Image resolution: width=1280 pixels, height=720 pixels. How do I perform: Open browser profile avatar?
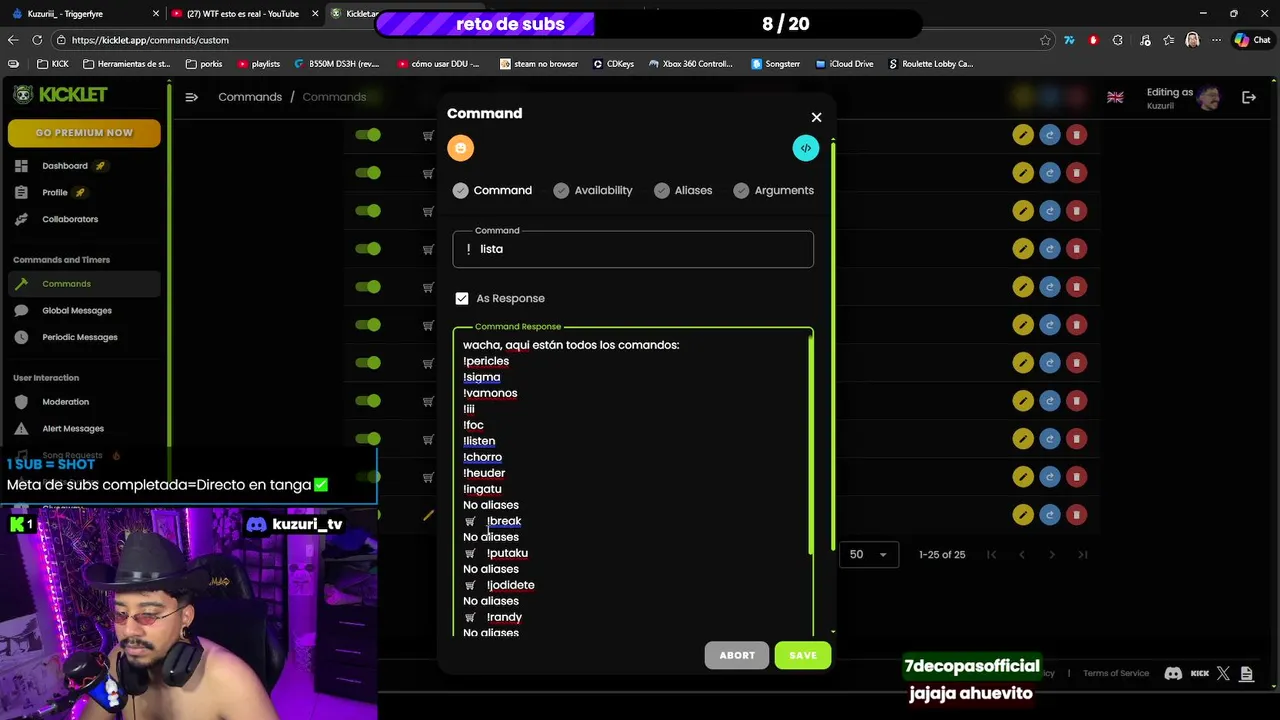point(1192,40)
